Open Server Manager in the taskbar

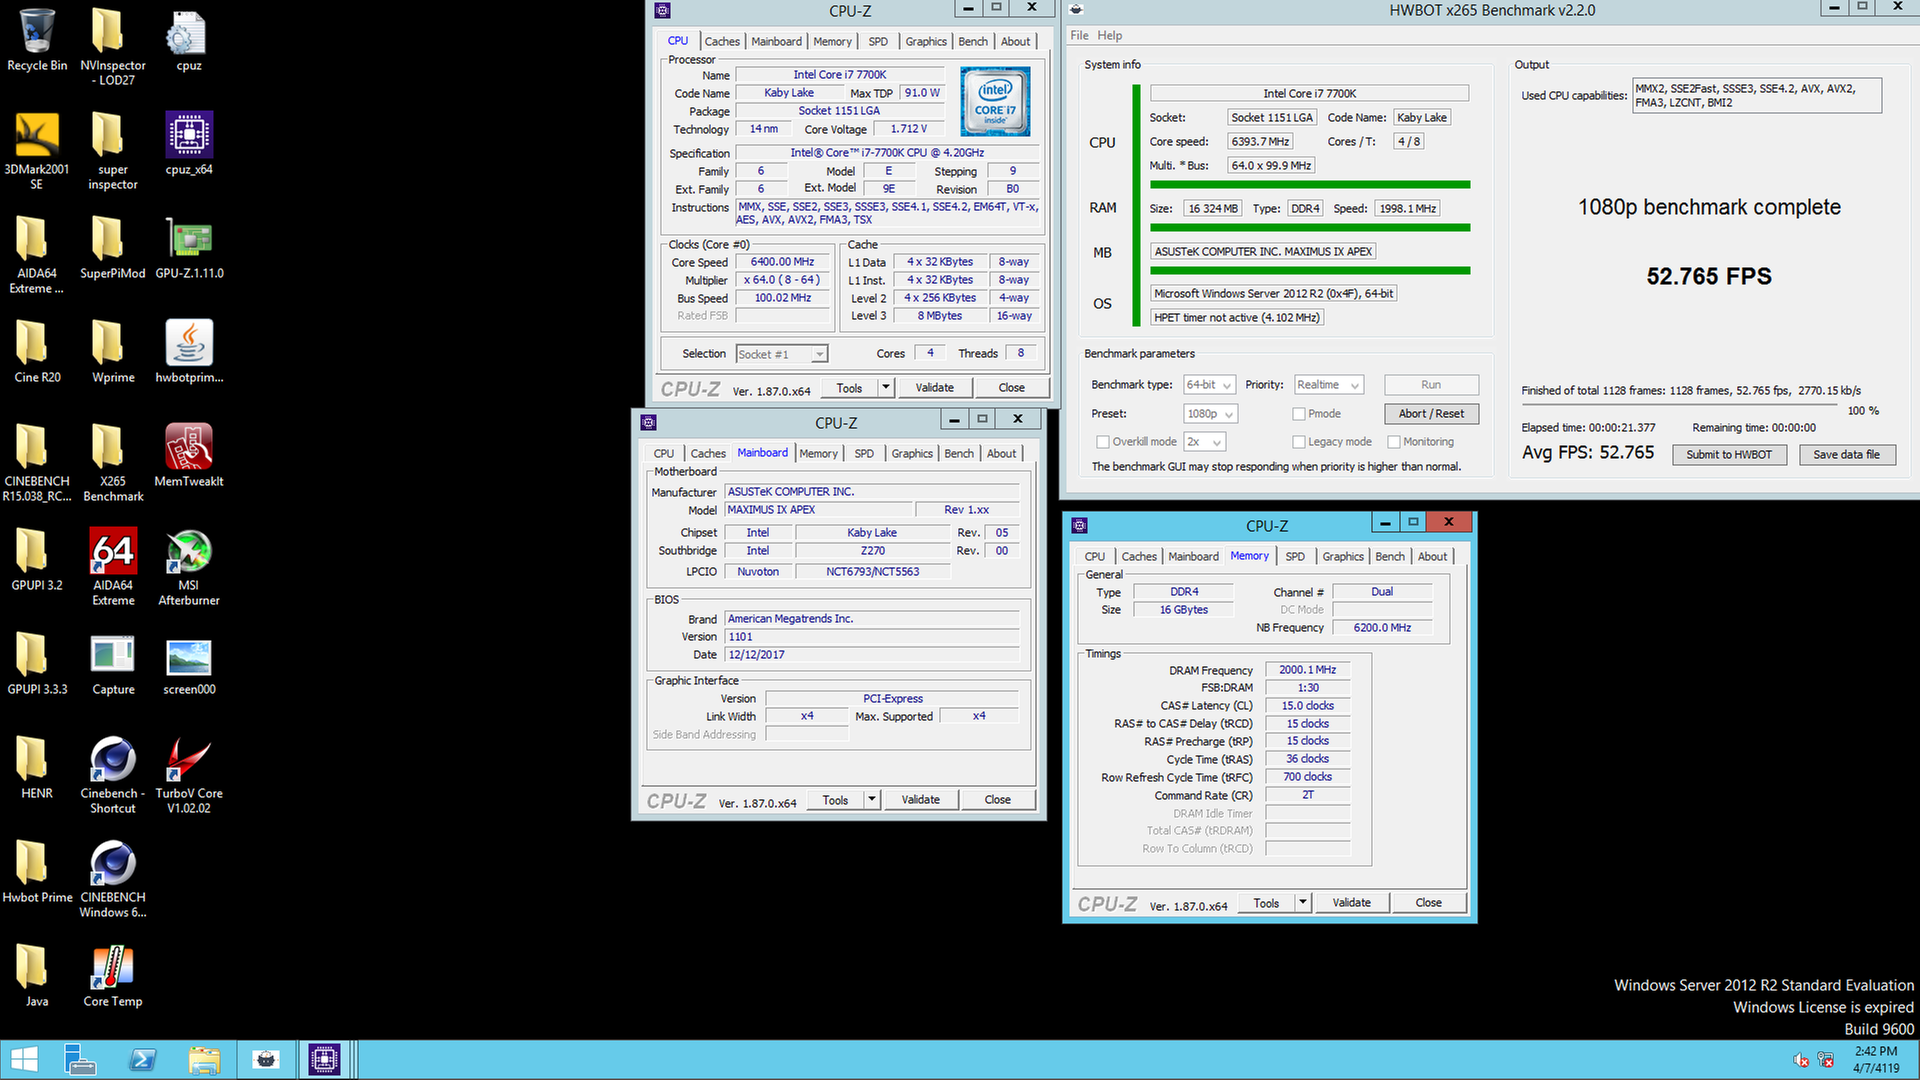pos(79,1060)
